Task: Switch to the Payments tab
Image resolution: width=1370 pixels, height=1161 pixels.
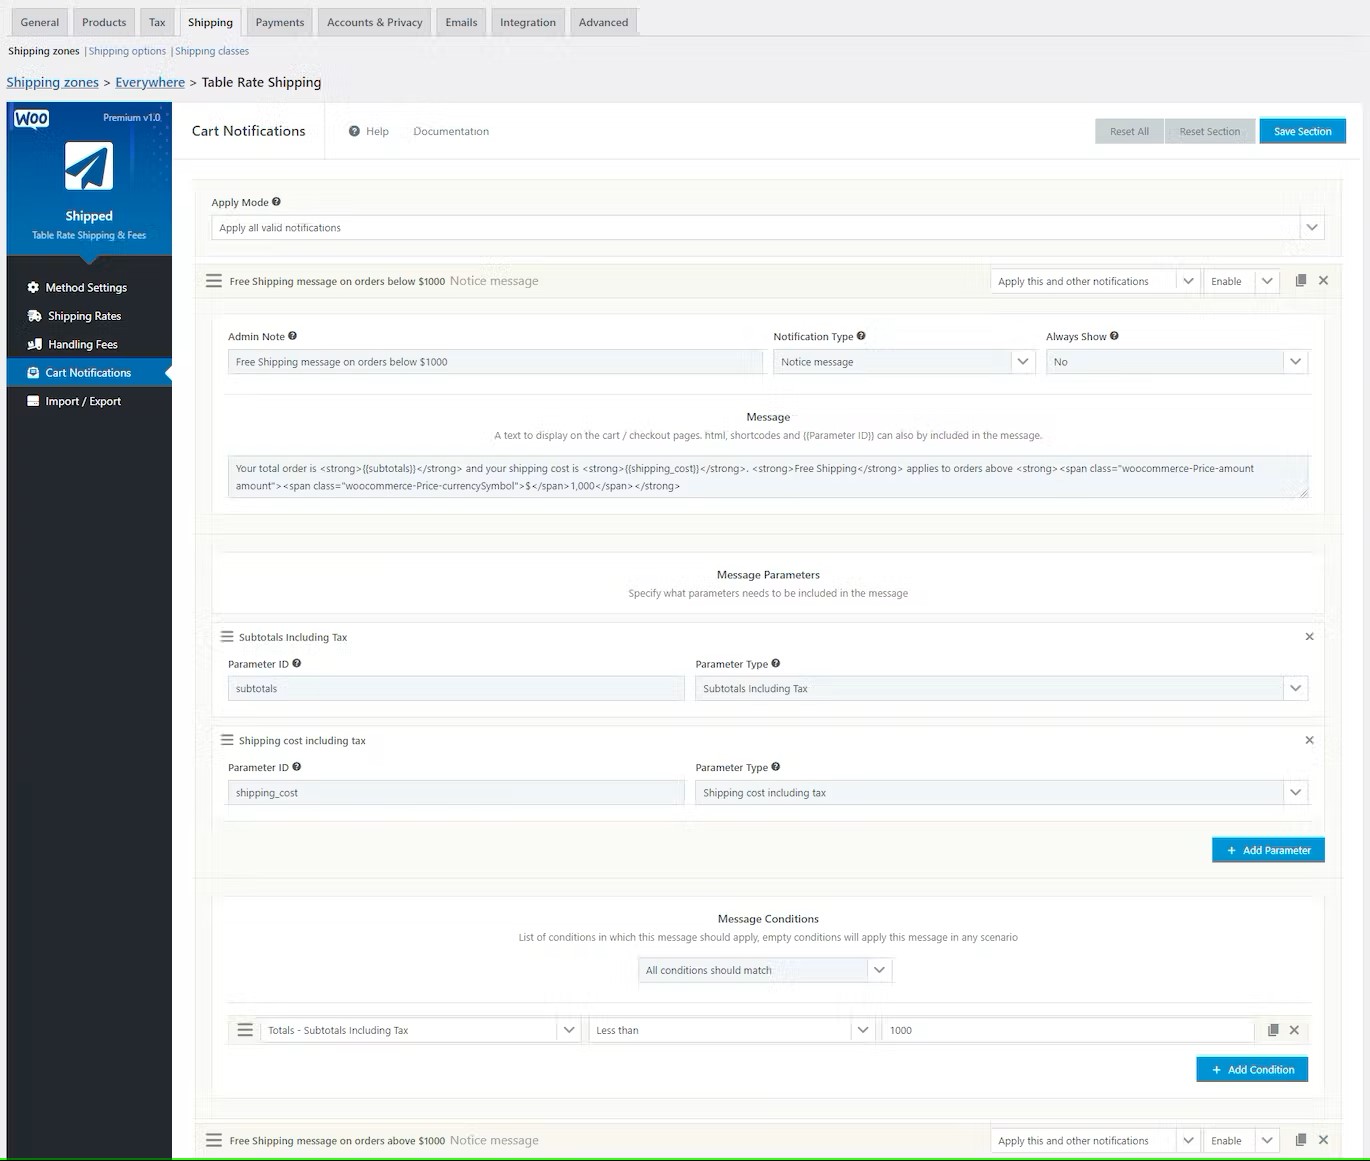Action: (x=279, y=21)
